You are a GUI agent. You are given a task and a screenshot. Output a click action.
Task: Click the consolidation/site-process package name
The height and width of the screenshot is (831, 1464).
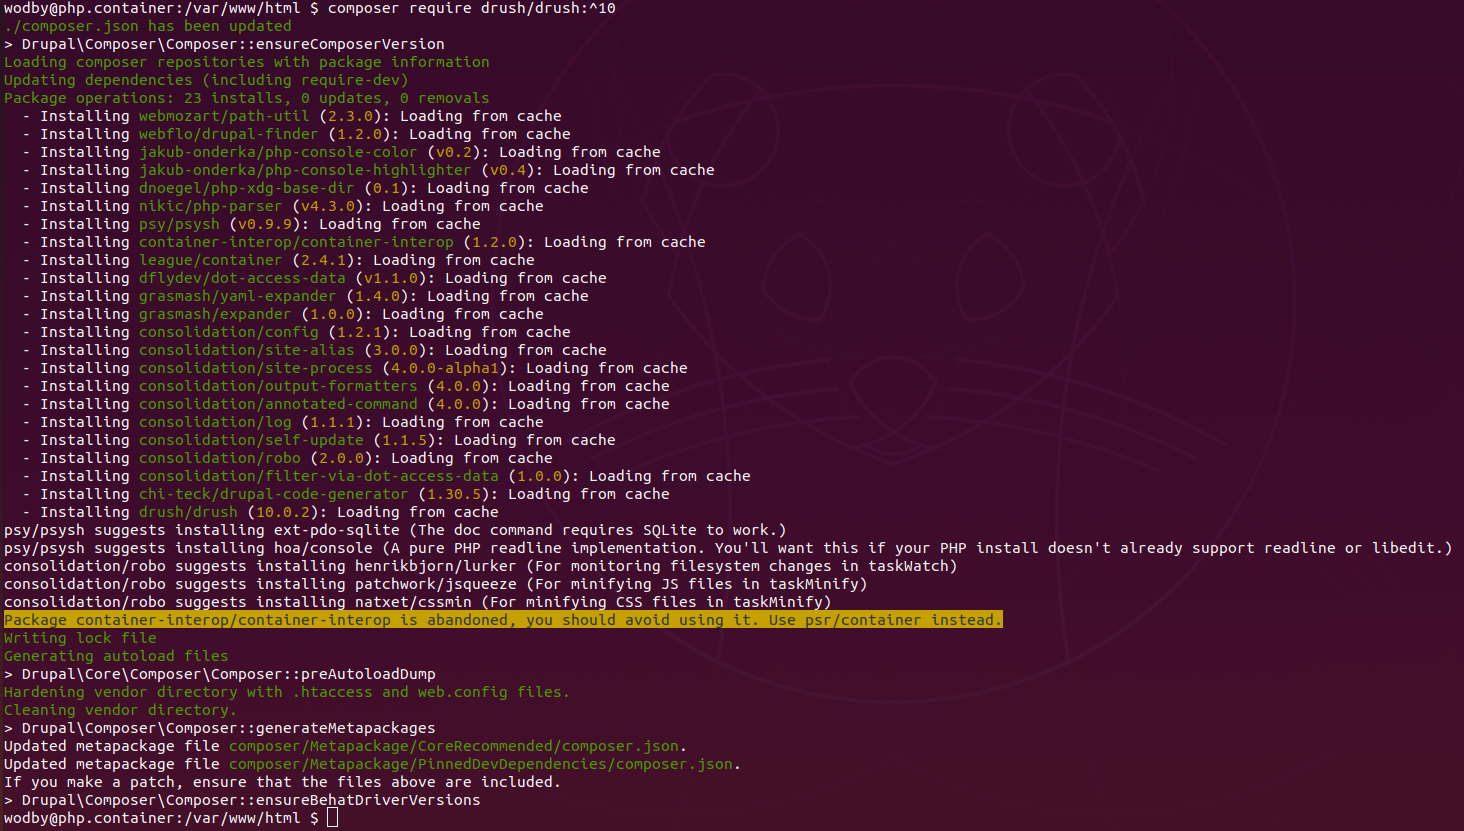pos(255,368)
